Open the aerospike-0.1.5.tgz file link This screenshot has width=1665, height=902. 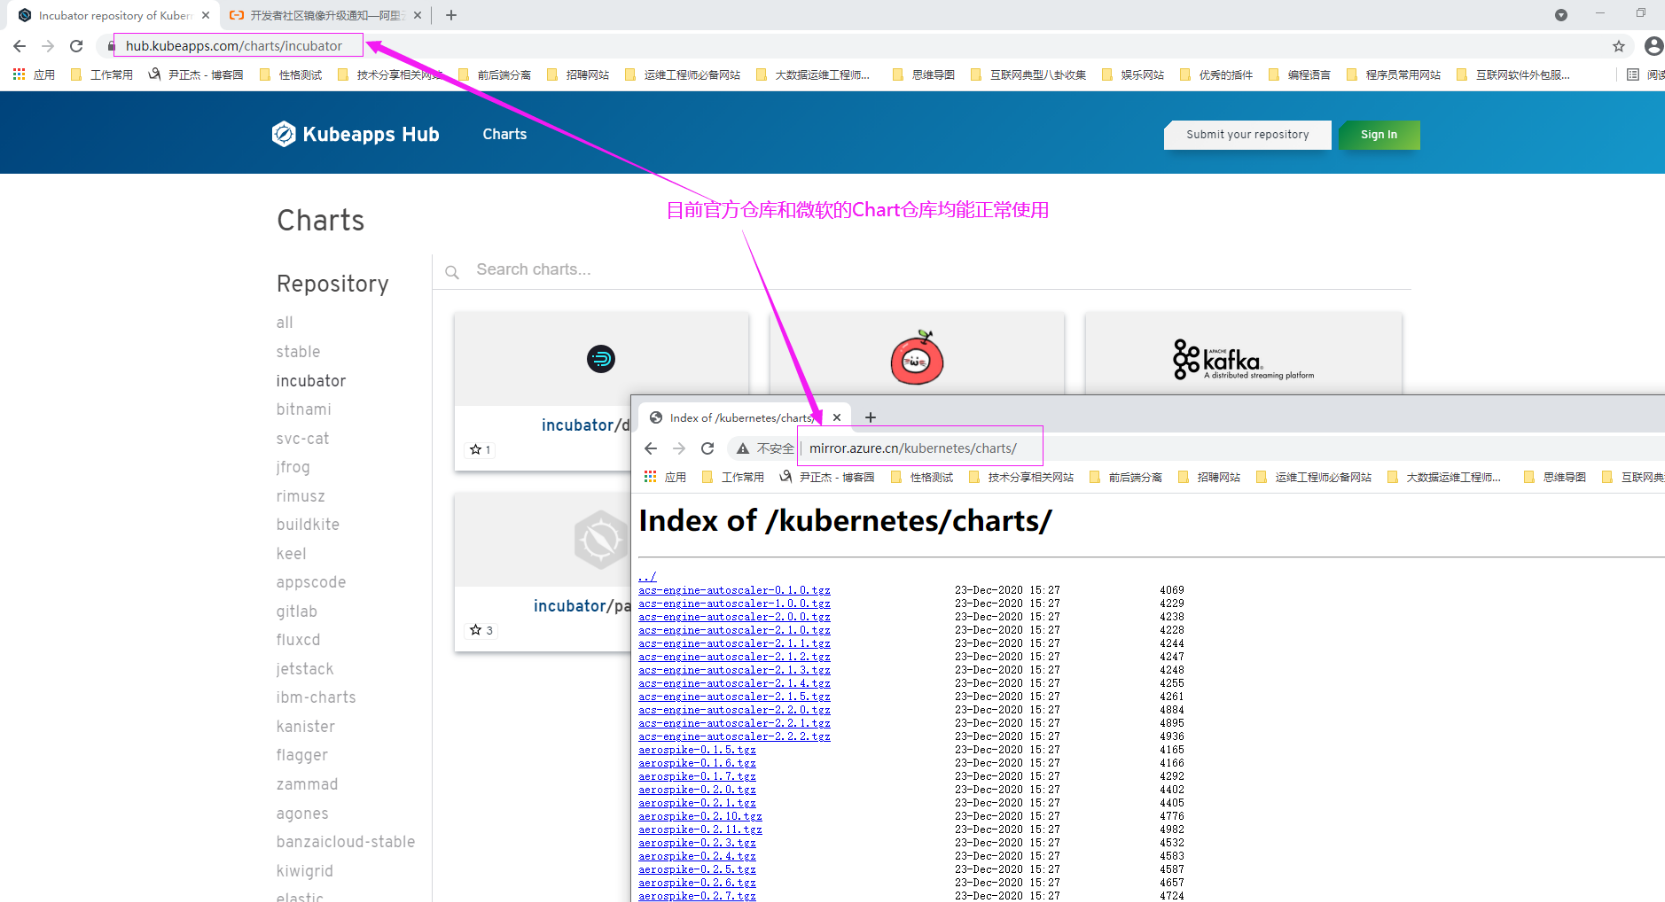point(697,750)
